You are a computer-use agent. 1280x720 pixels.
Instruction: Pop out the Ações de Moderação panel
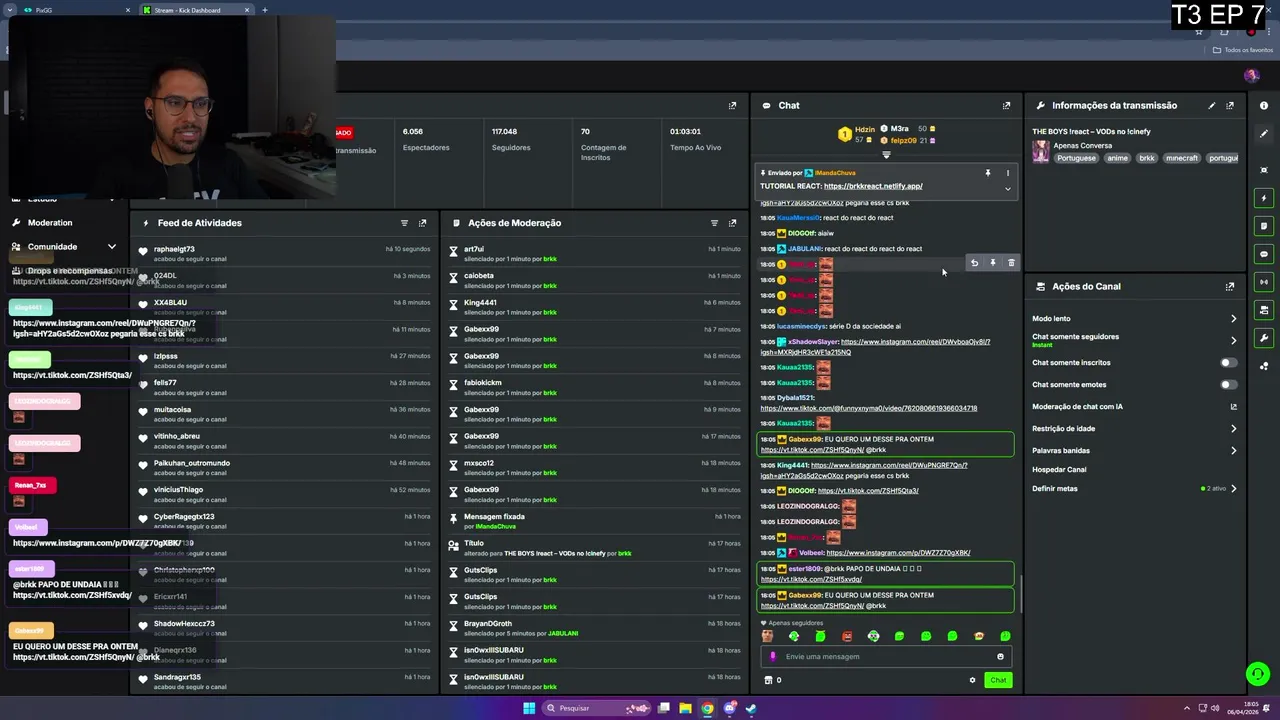click(x=732, y=223)
